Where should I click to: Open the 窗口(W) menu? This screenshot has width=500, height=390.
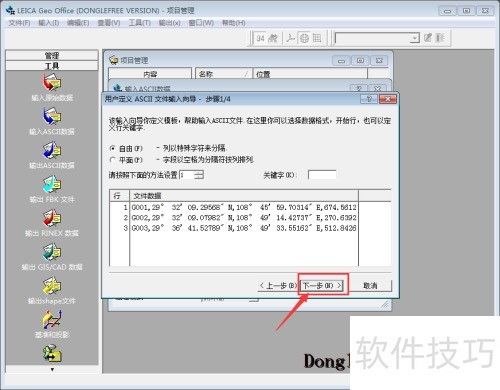201,23
